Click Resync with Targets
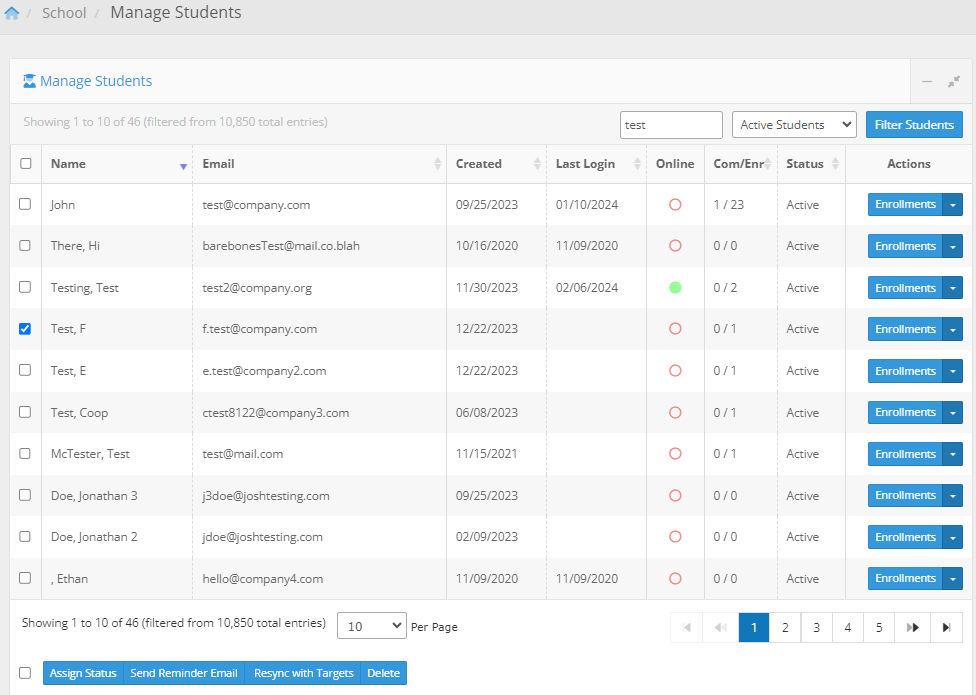 pos(303,673)
